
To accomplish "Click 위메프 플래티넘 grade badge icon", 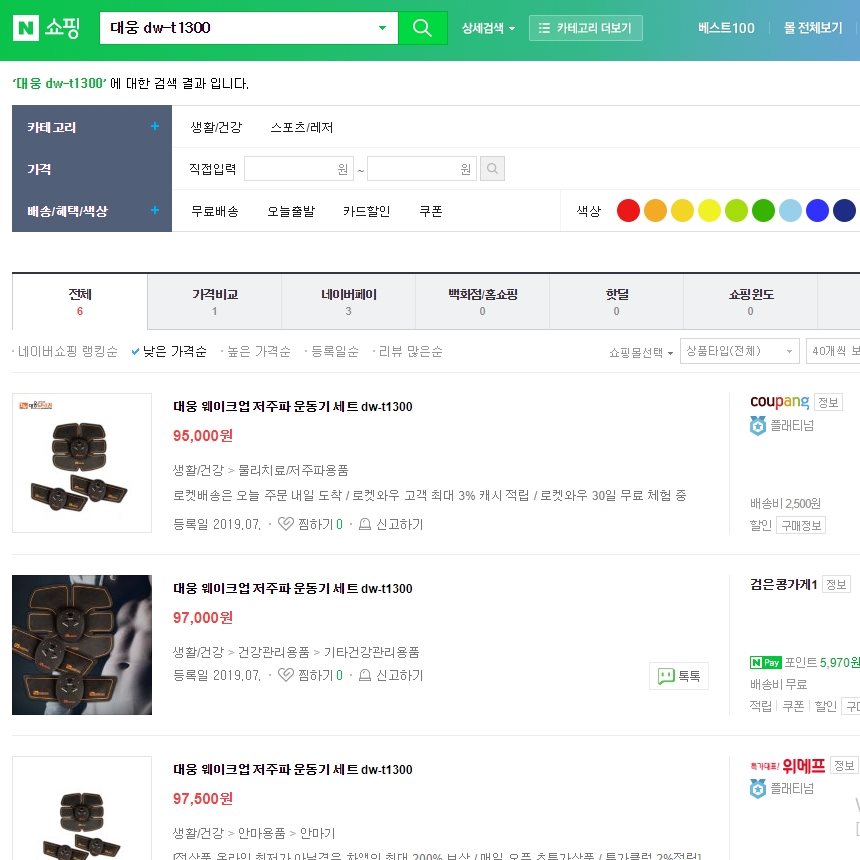I will click(x=757, y=789).
